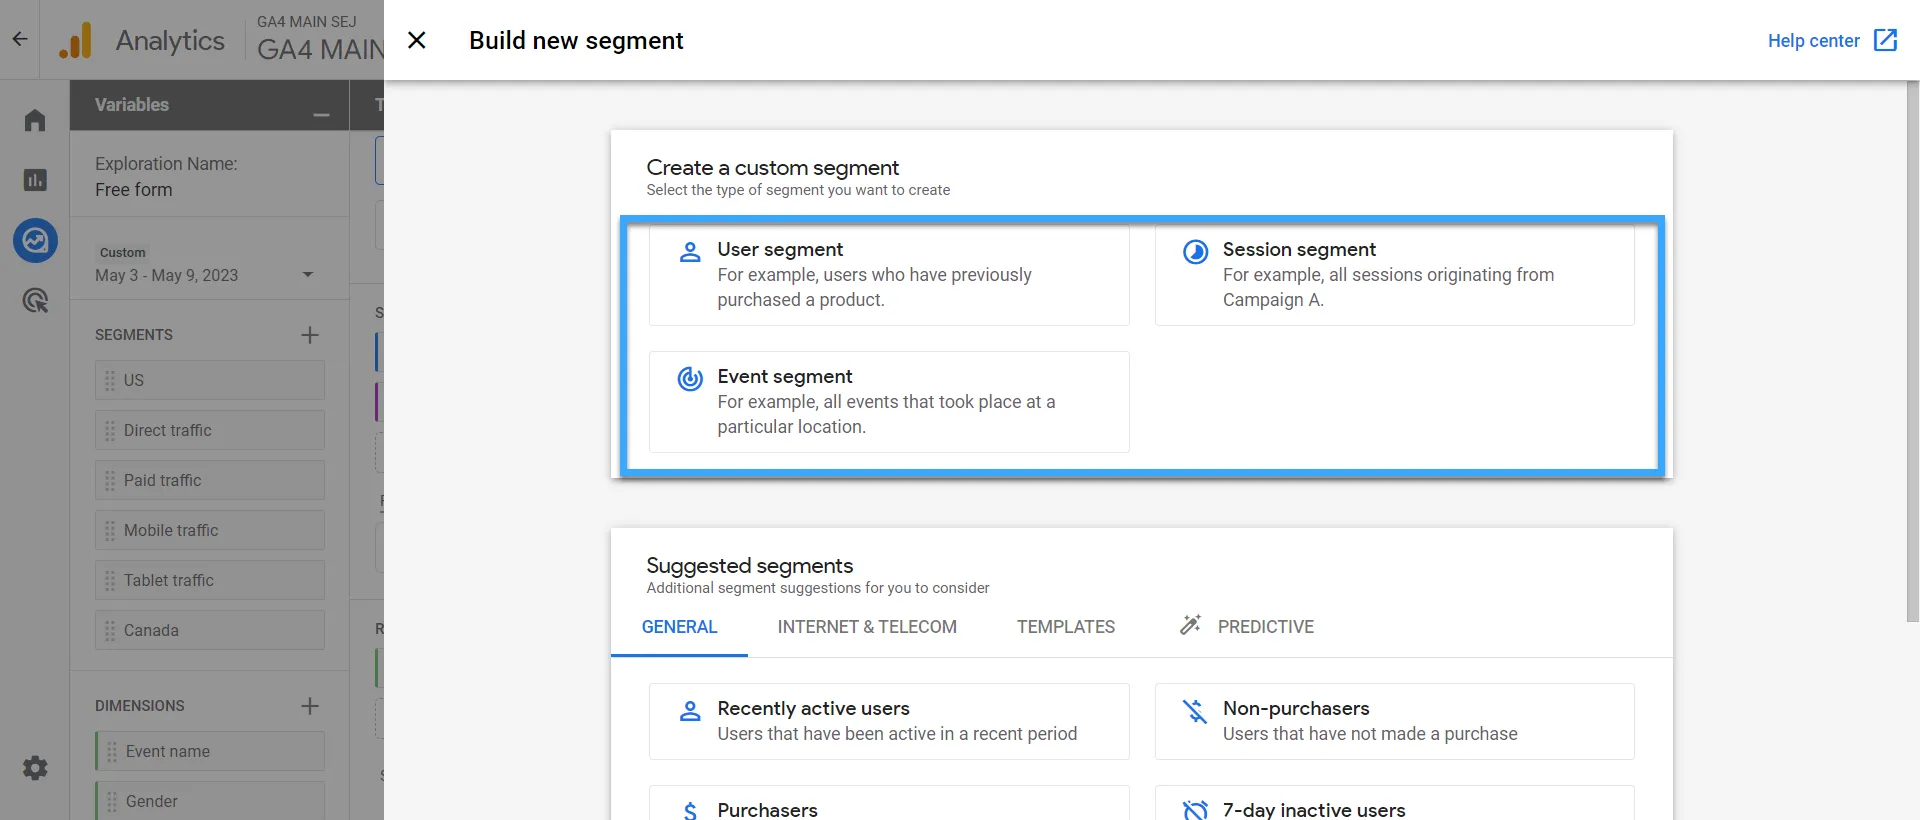Viewport: 1920px width, 820px height.
Task: Open the Home icon in sidebar
Action: tap(35, 120)
